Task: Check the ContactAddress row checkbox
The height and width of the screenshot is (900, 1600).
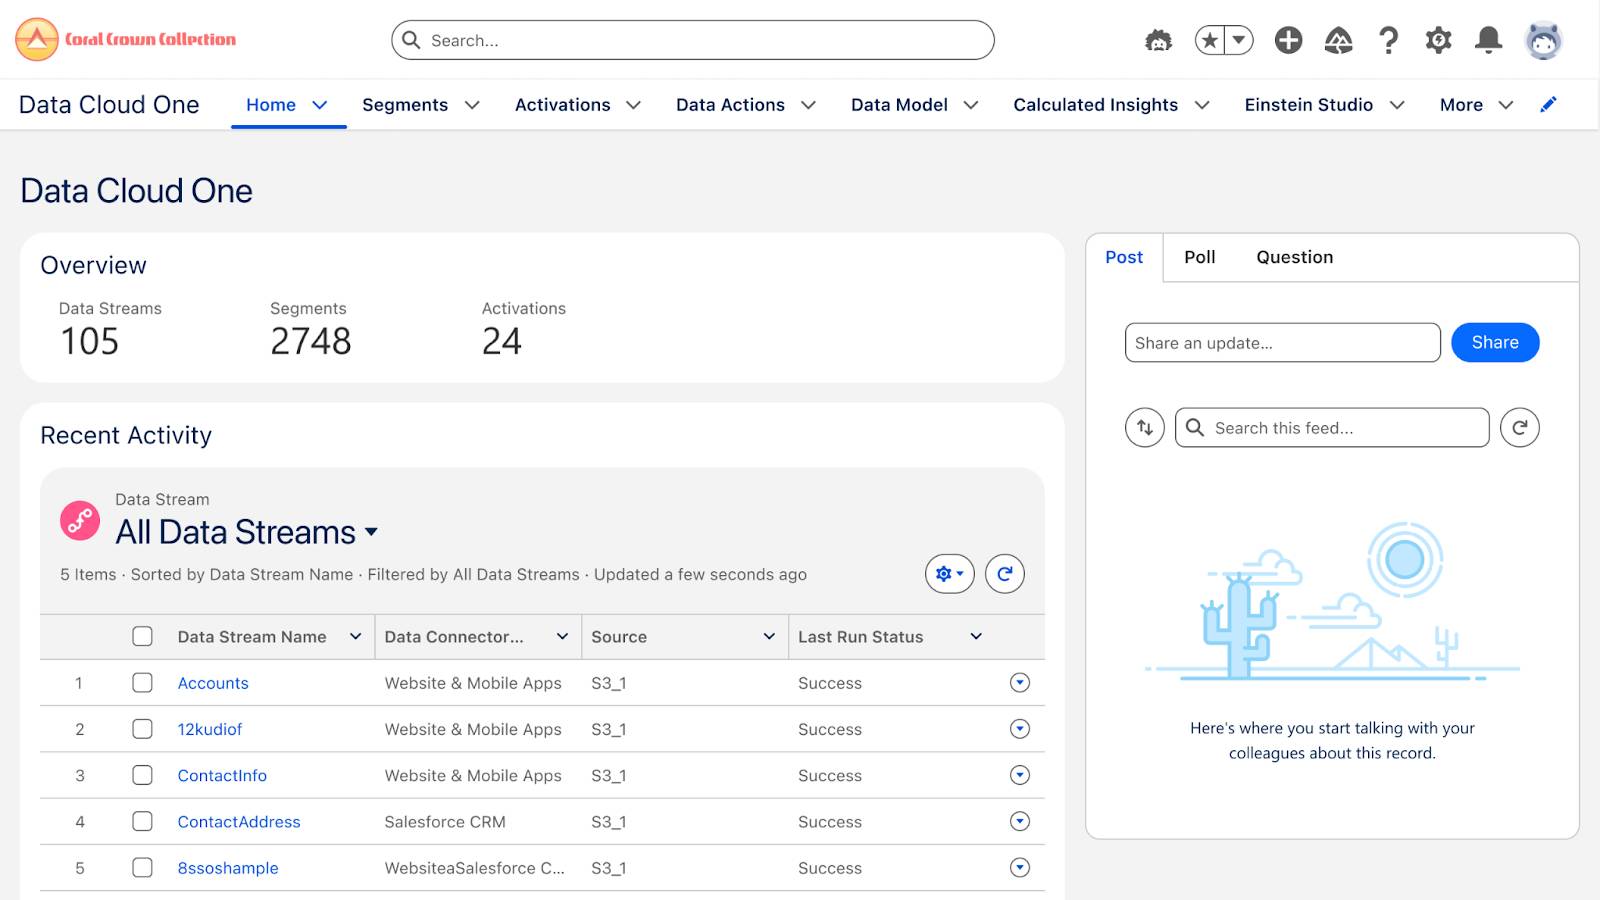Action: click(143, 821)
